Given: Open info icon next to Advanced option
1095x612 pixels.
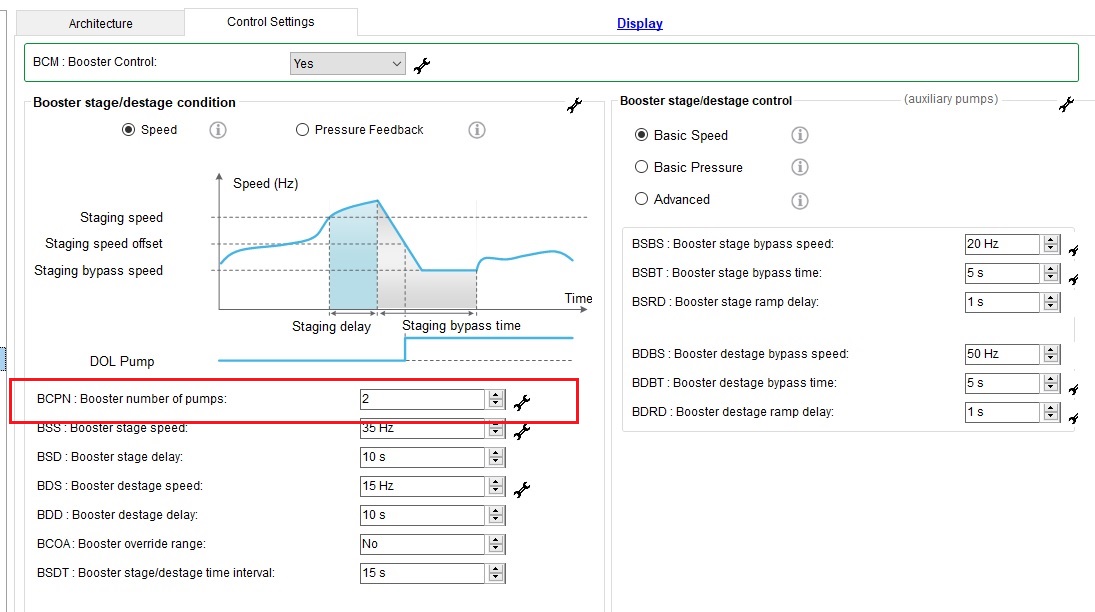Looking at the screenshot, I should (x=800, y=201).
